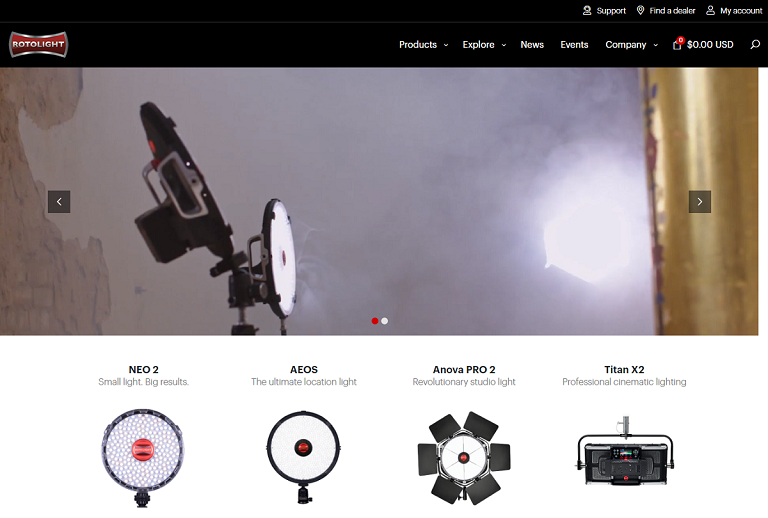Image resolution: width=768 pixels, height=518 pixels.
Task: Click the hero banner slide image
Action: point(379,201)
